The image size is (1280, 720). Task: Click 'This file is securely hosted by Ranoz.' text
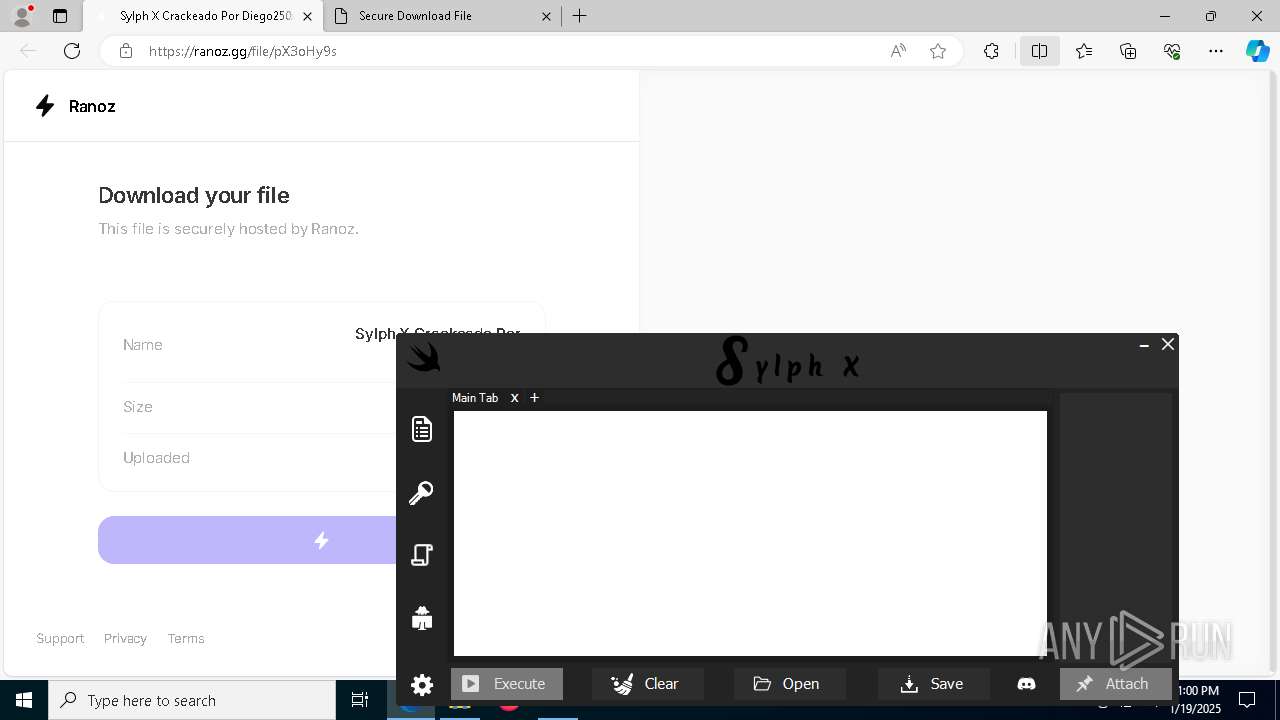pos(228,229)
